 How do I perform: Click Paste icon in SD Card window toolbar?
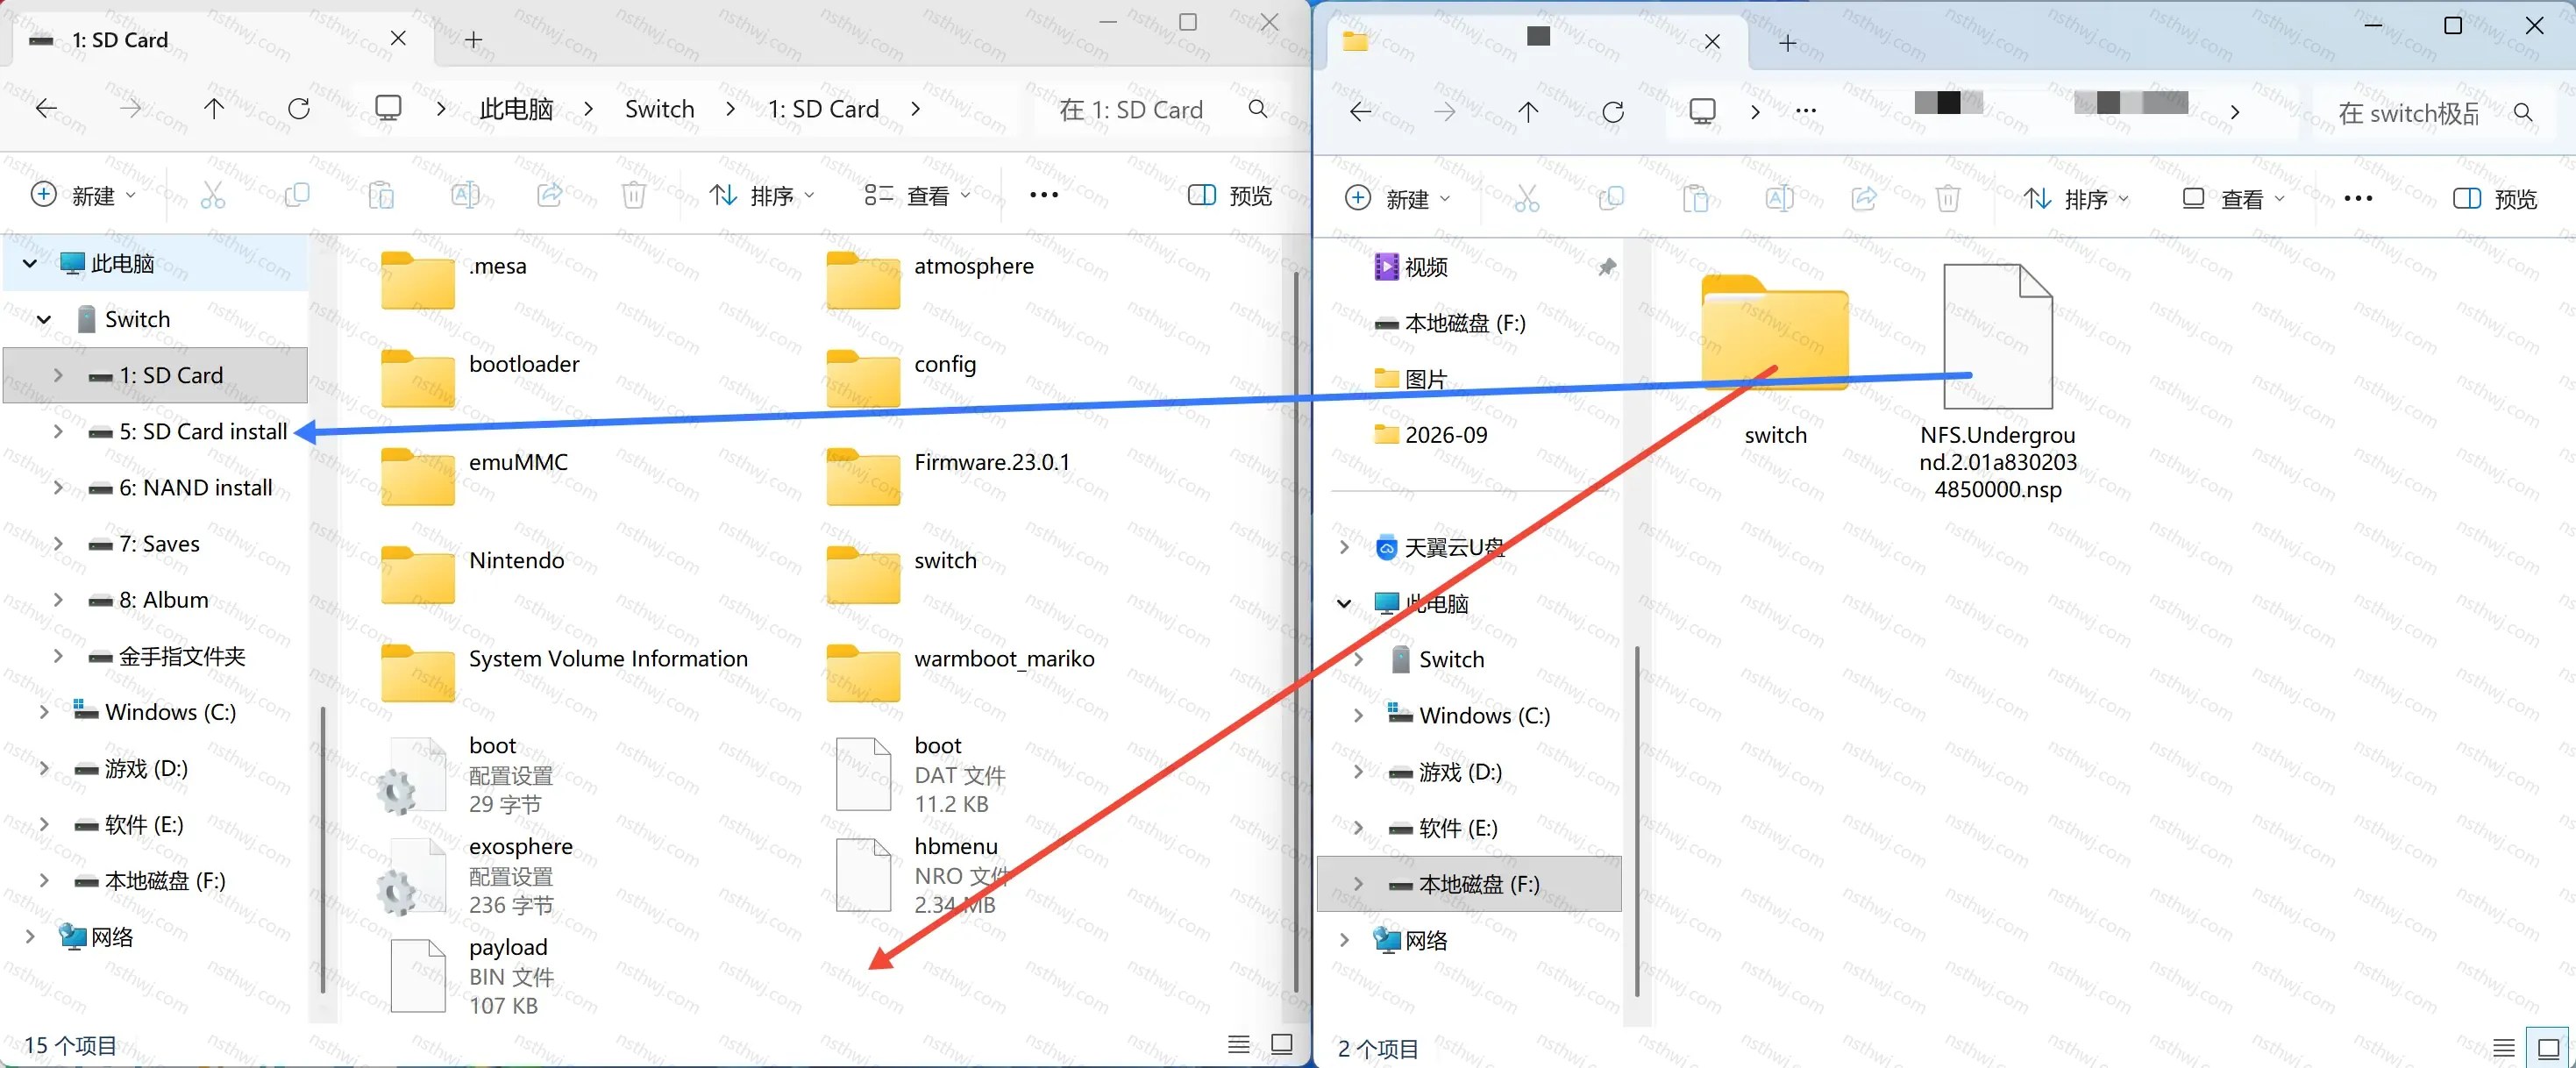coord(381,195)
